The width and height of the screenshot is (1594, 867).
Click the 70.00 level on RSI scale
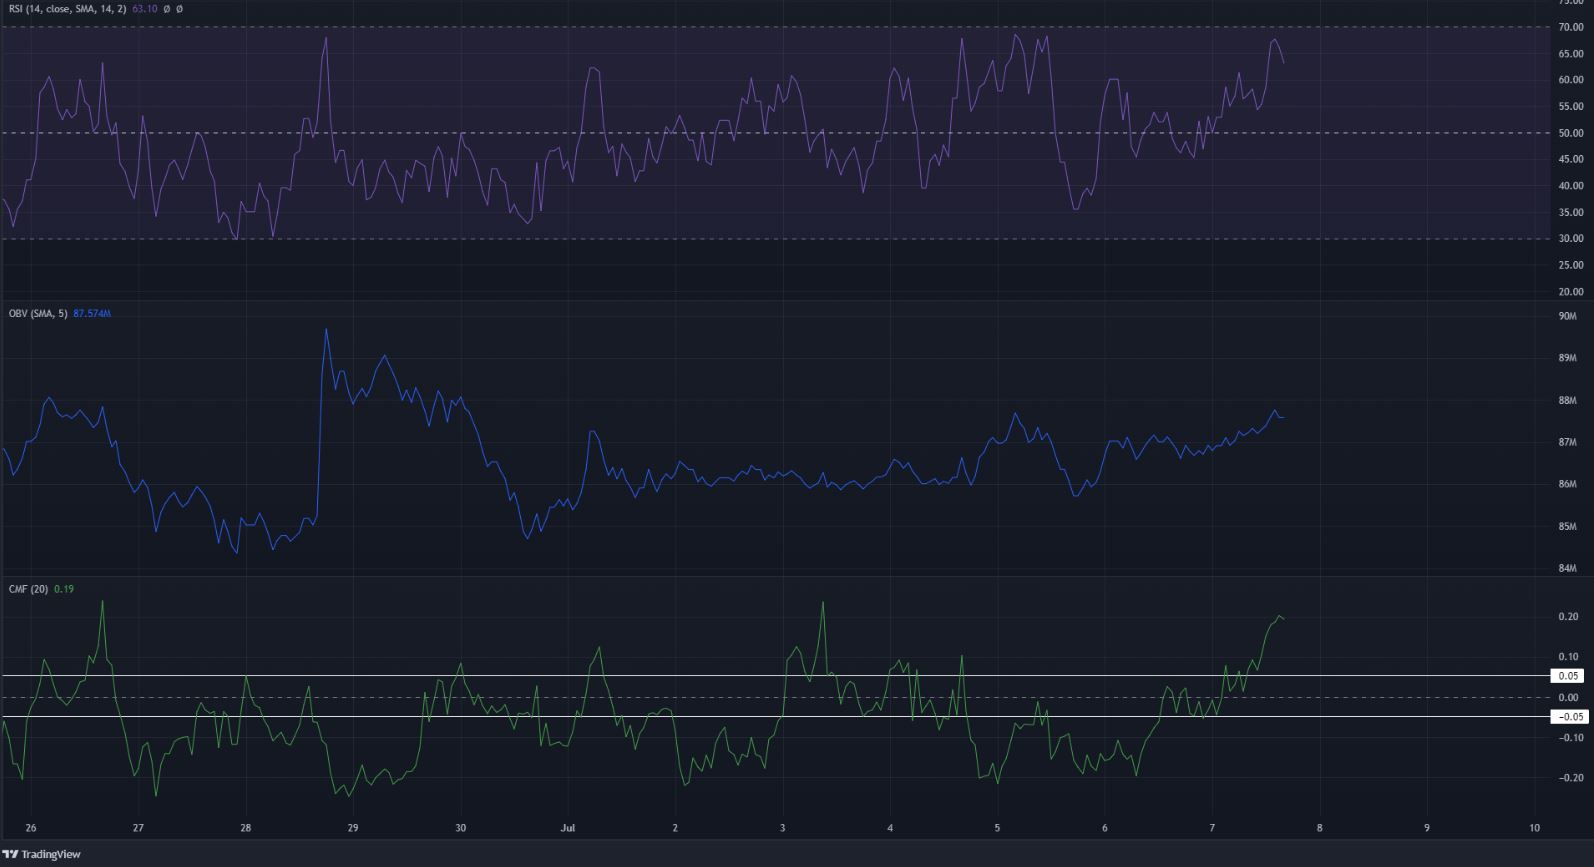click(x=1570, y=27)
